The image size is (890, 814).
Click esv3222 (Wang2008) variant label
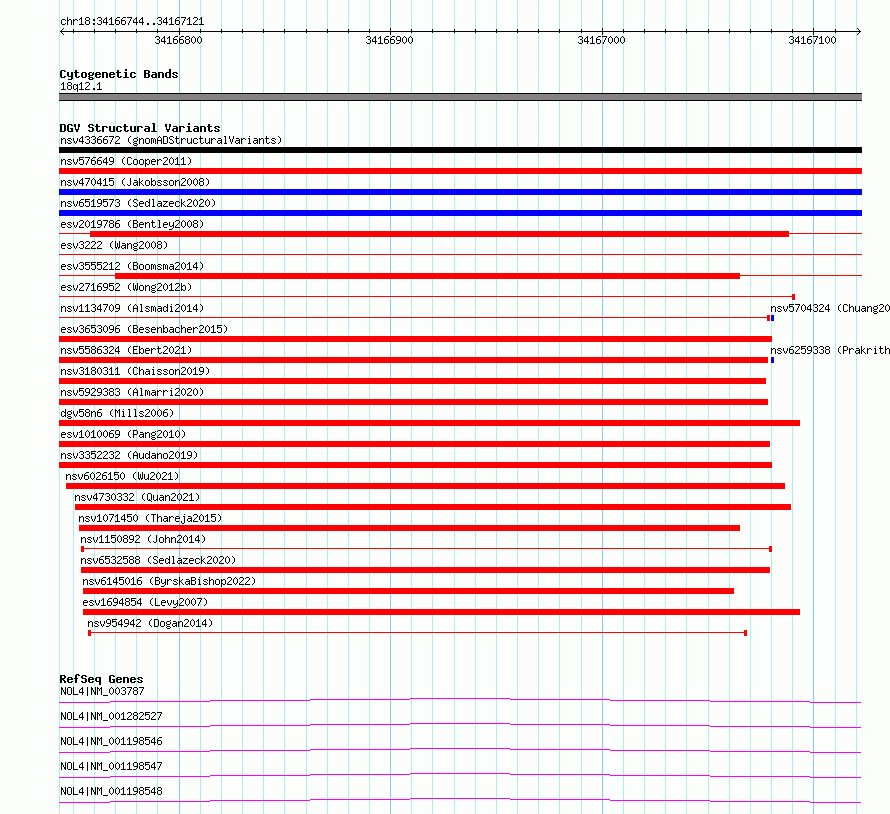(x=114, y=245)
